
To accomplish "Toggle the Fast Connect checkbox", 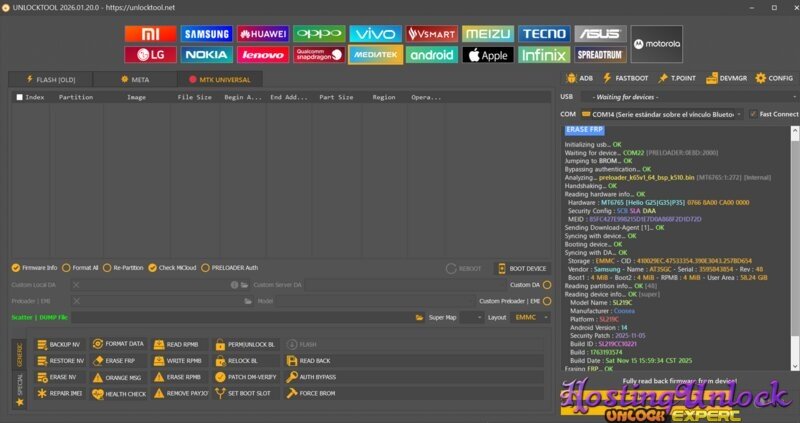I will point(753,114).
